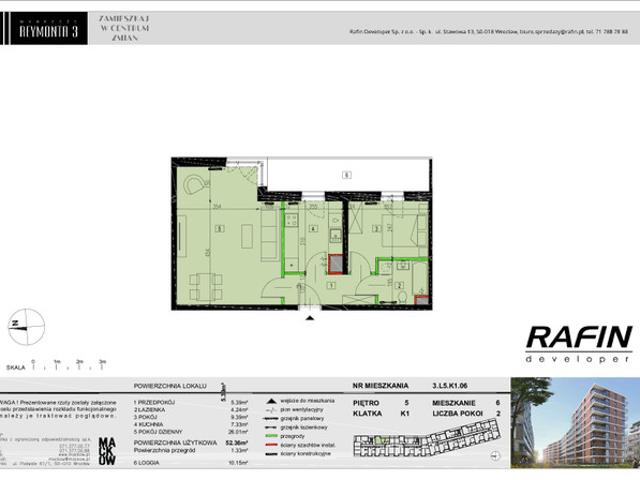
Task: Click the entrance arrow below the floor plan
Action: pyautogui.click(x=310, y=318)
